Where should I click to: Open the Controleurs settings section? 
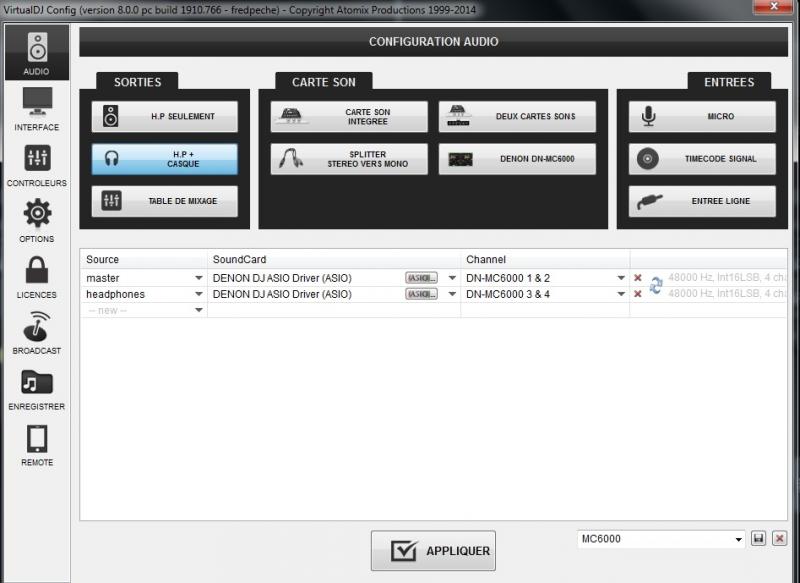coord(37,165)
